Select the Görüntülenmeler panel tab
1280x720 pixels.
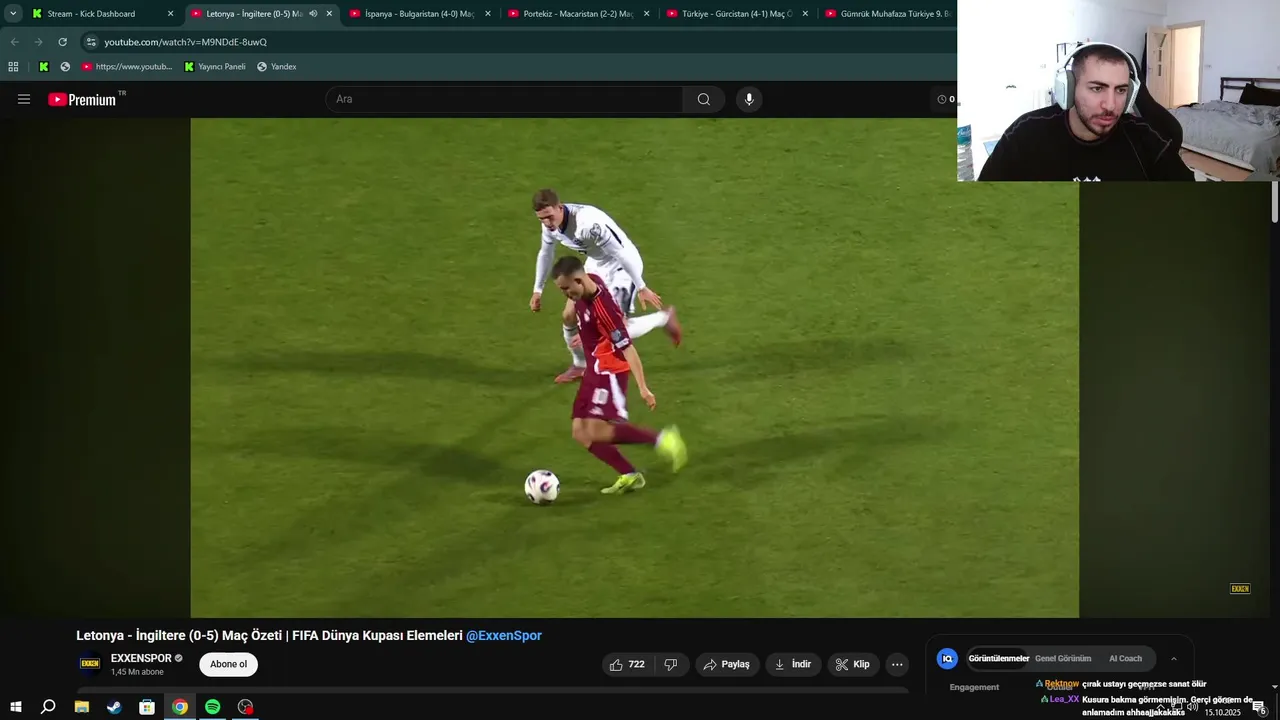point(999,658)
